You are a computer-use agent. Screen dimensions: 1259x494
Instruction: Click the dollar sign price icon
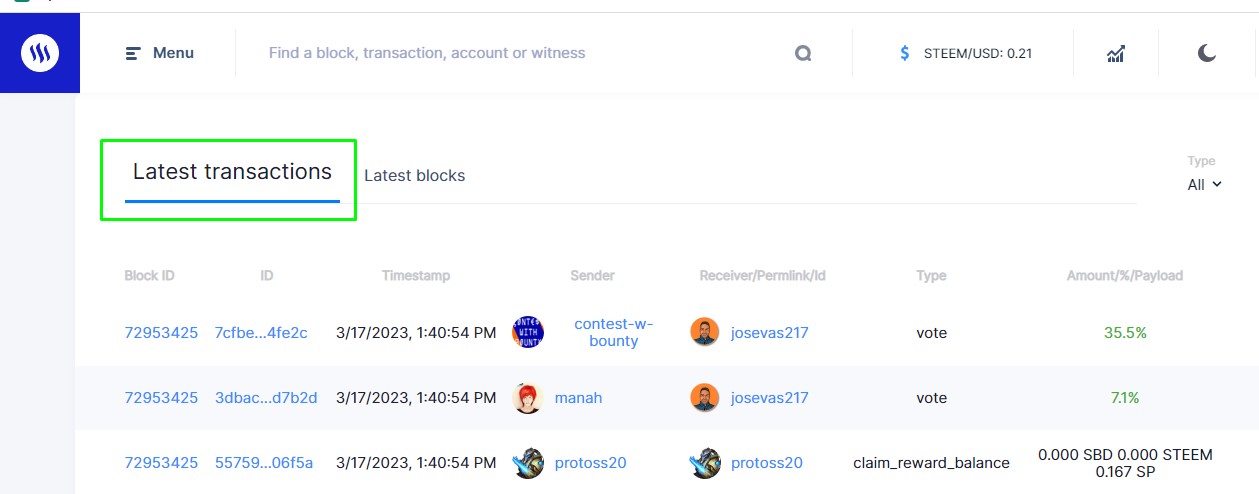click(x=905, y=53)
